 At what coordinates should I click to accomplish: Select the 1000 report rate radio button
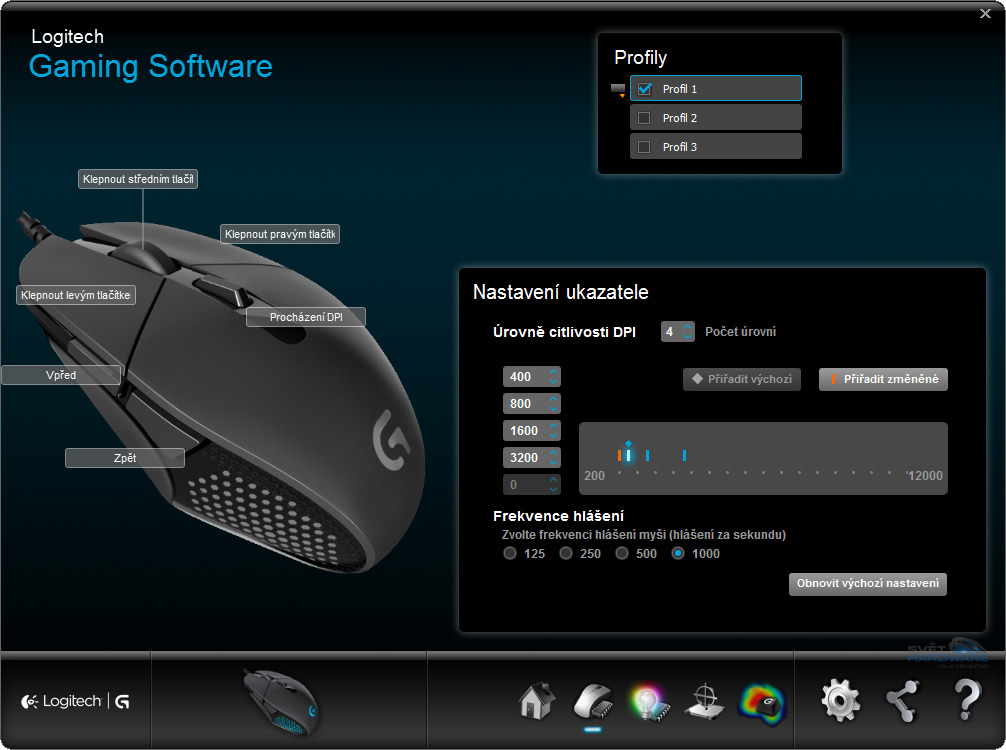pos(677,553)
